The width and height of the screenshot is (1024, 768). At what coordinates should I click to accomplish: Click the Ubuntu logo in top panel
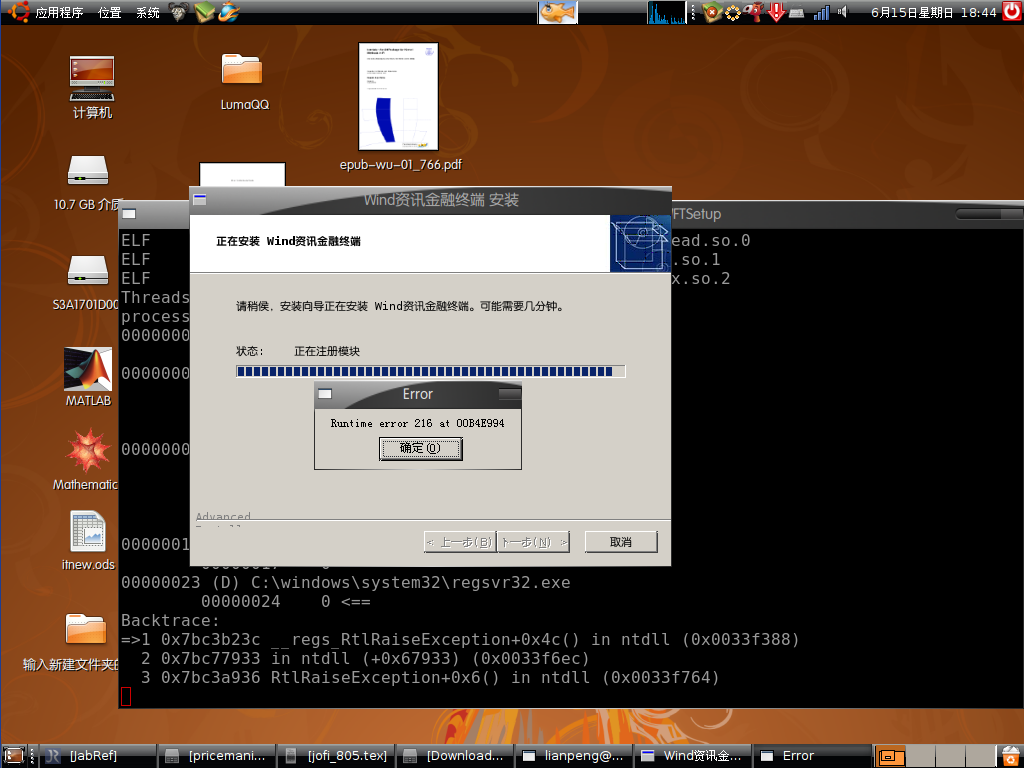coord(18,12)
